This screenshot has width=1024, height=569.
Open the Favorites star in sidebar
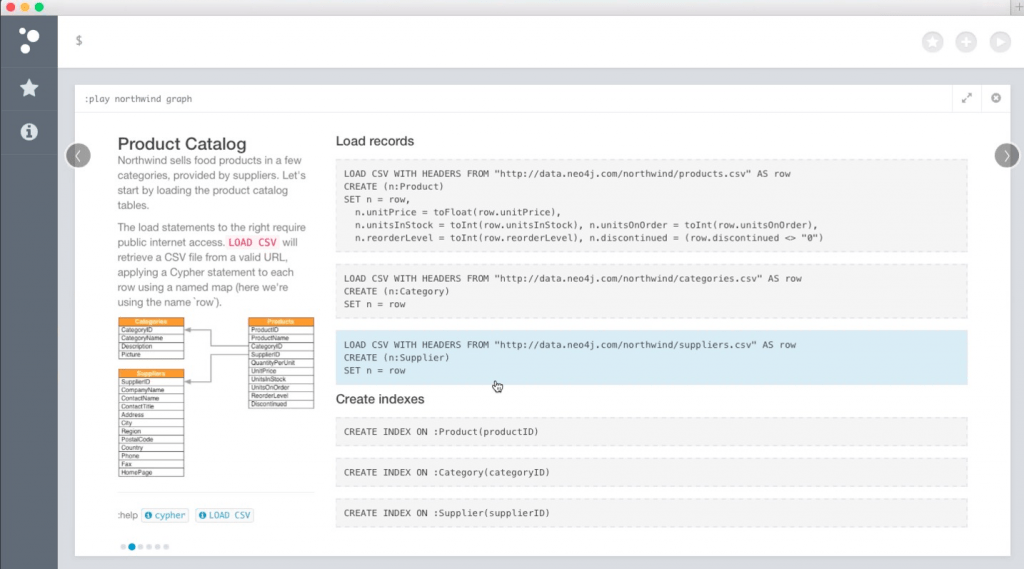pos(29,88)
